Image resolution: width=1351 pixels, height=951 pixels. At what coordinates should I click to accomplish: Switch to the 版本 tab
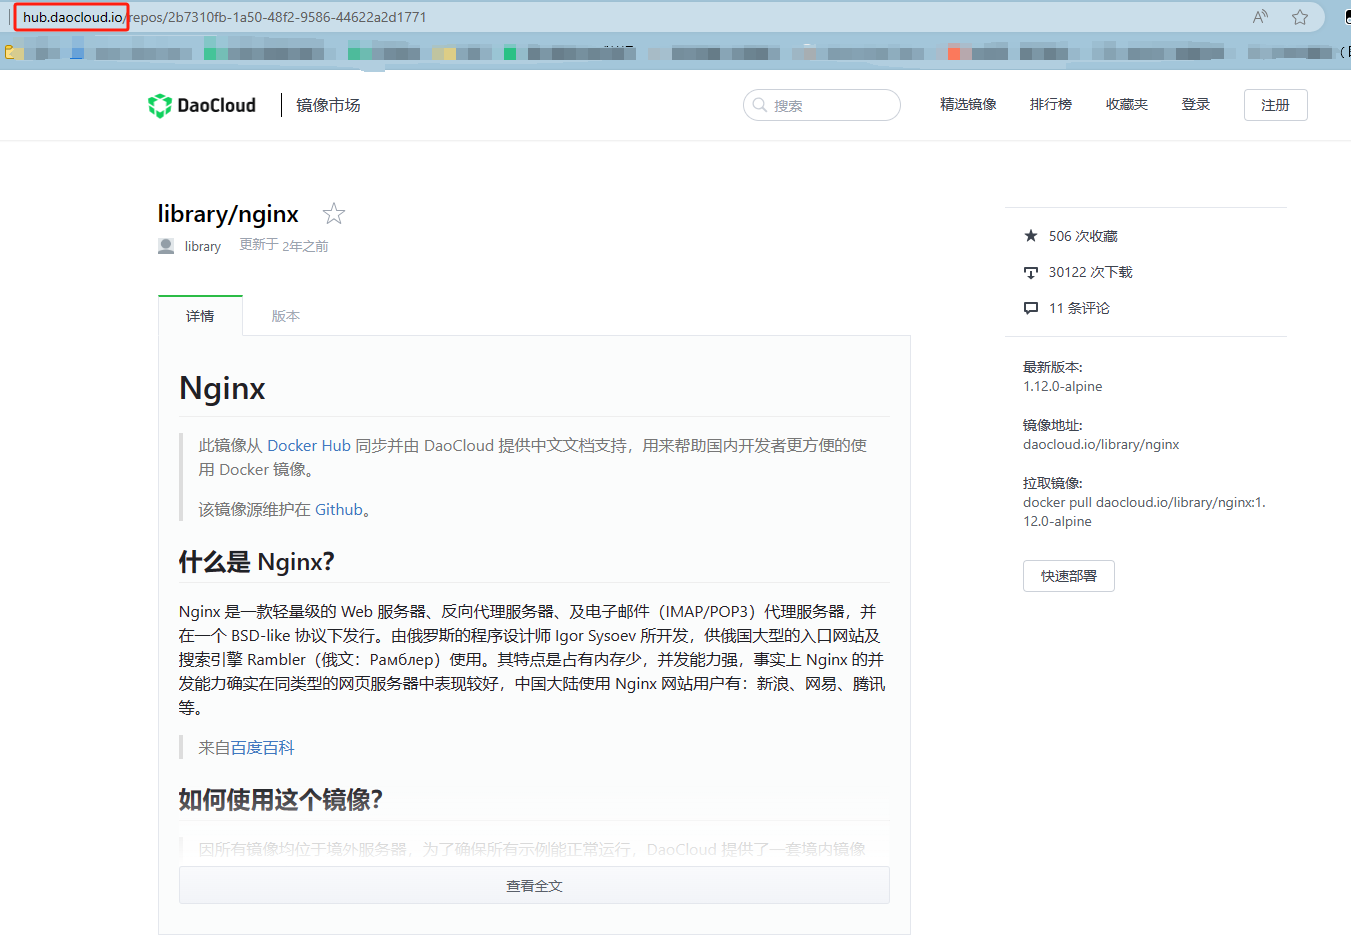[x=286, y=316]
